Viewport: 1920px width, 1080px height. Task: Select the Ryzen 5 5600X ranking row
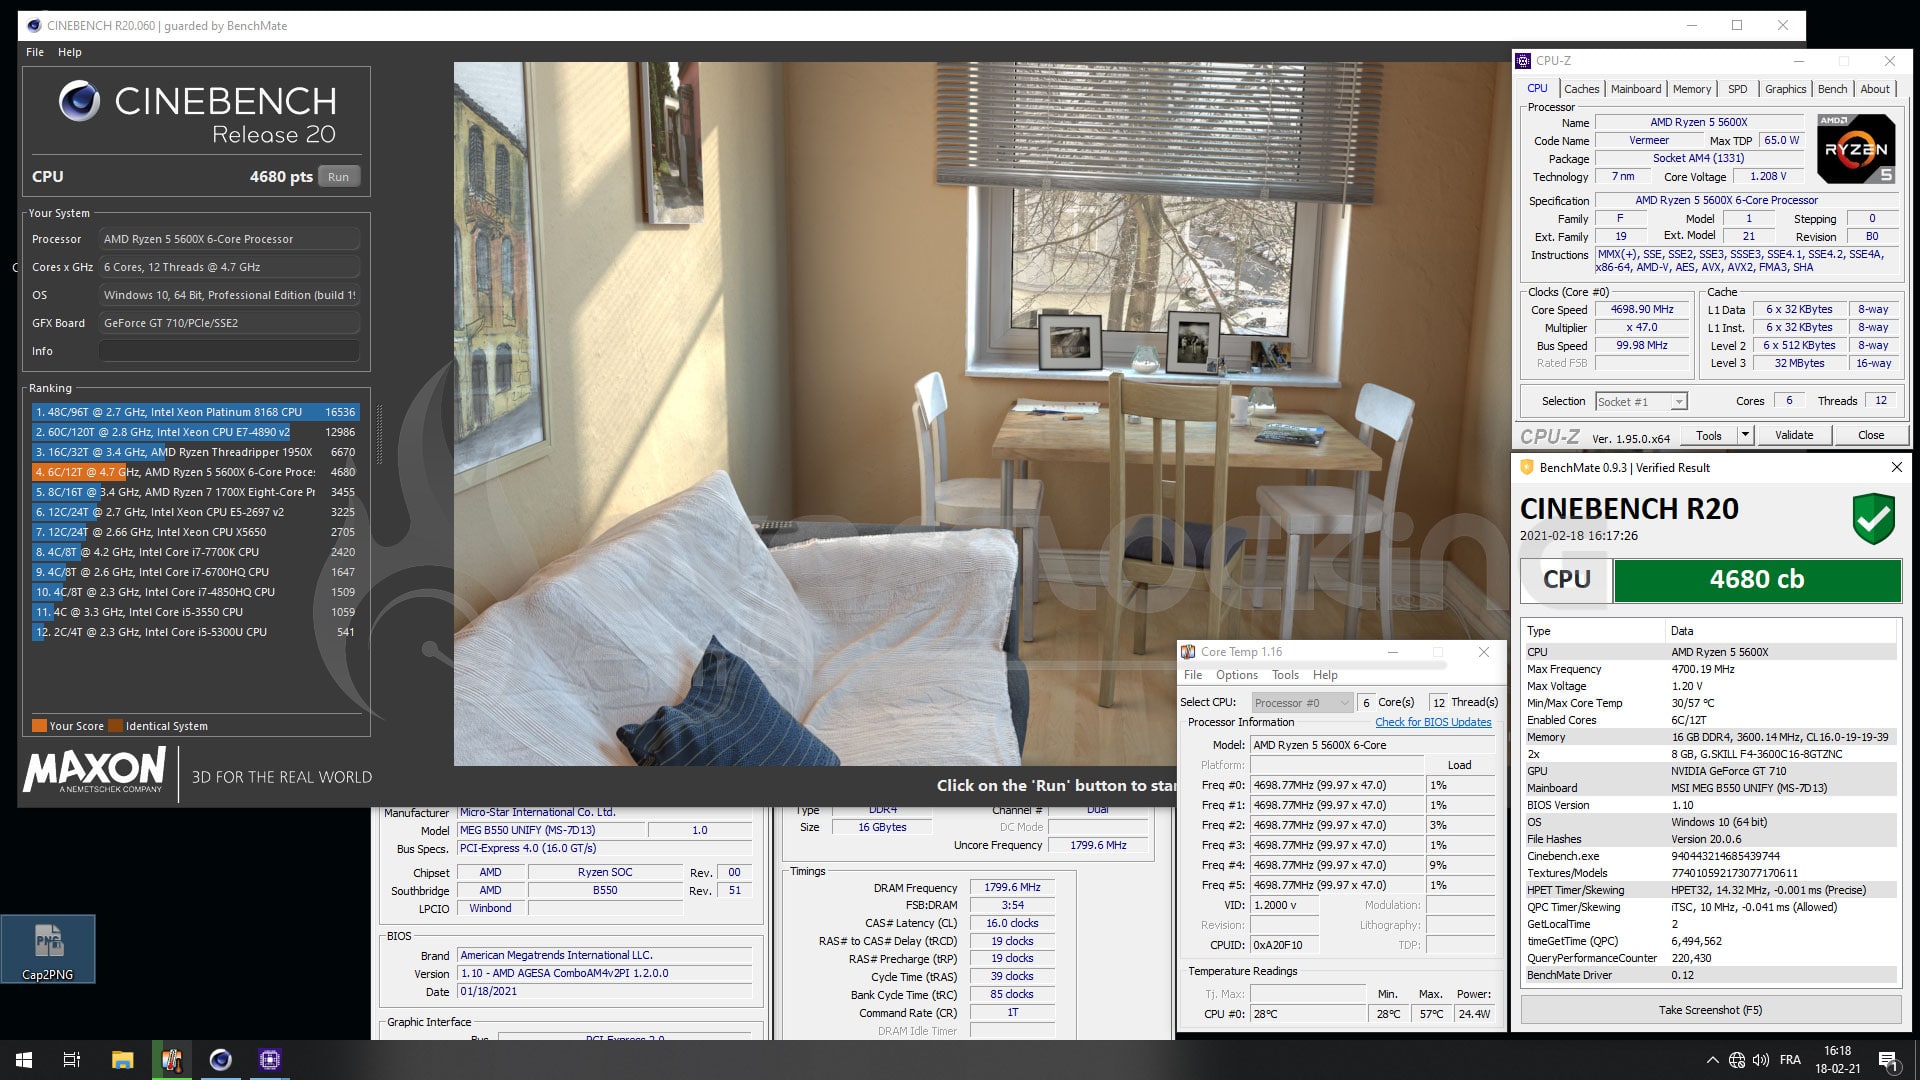tap(195, 472)
